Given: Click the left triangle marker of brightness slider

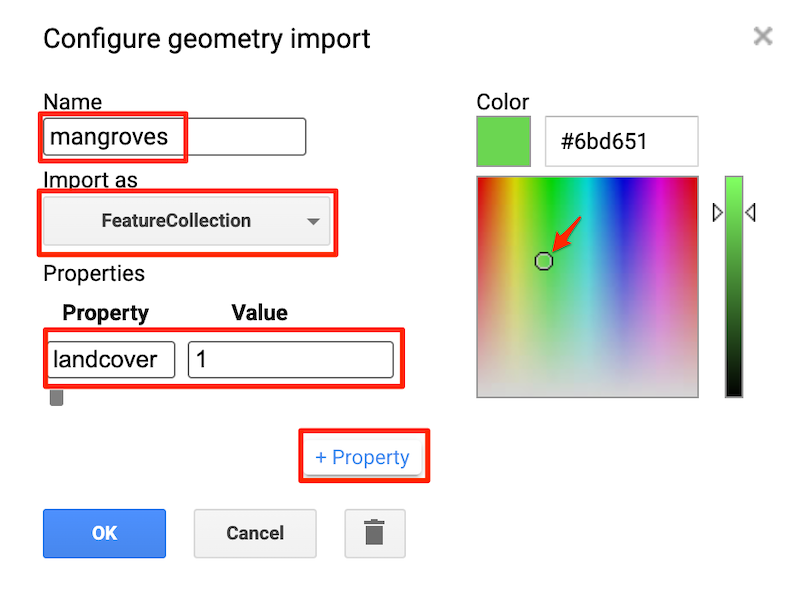Looking at the screenshot, I should pyautogui.click(x=716, y=213).
